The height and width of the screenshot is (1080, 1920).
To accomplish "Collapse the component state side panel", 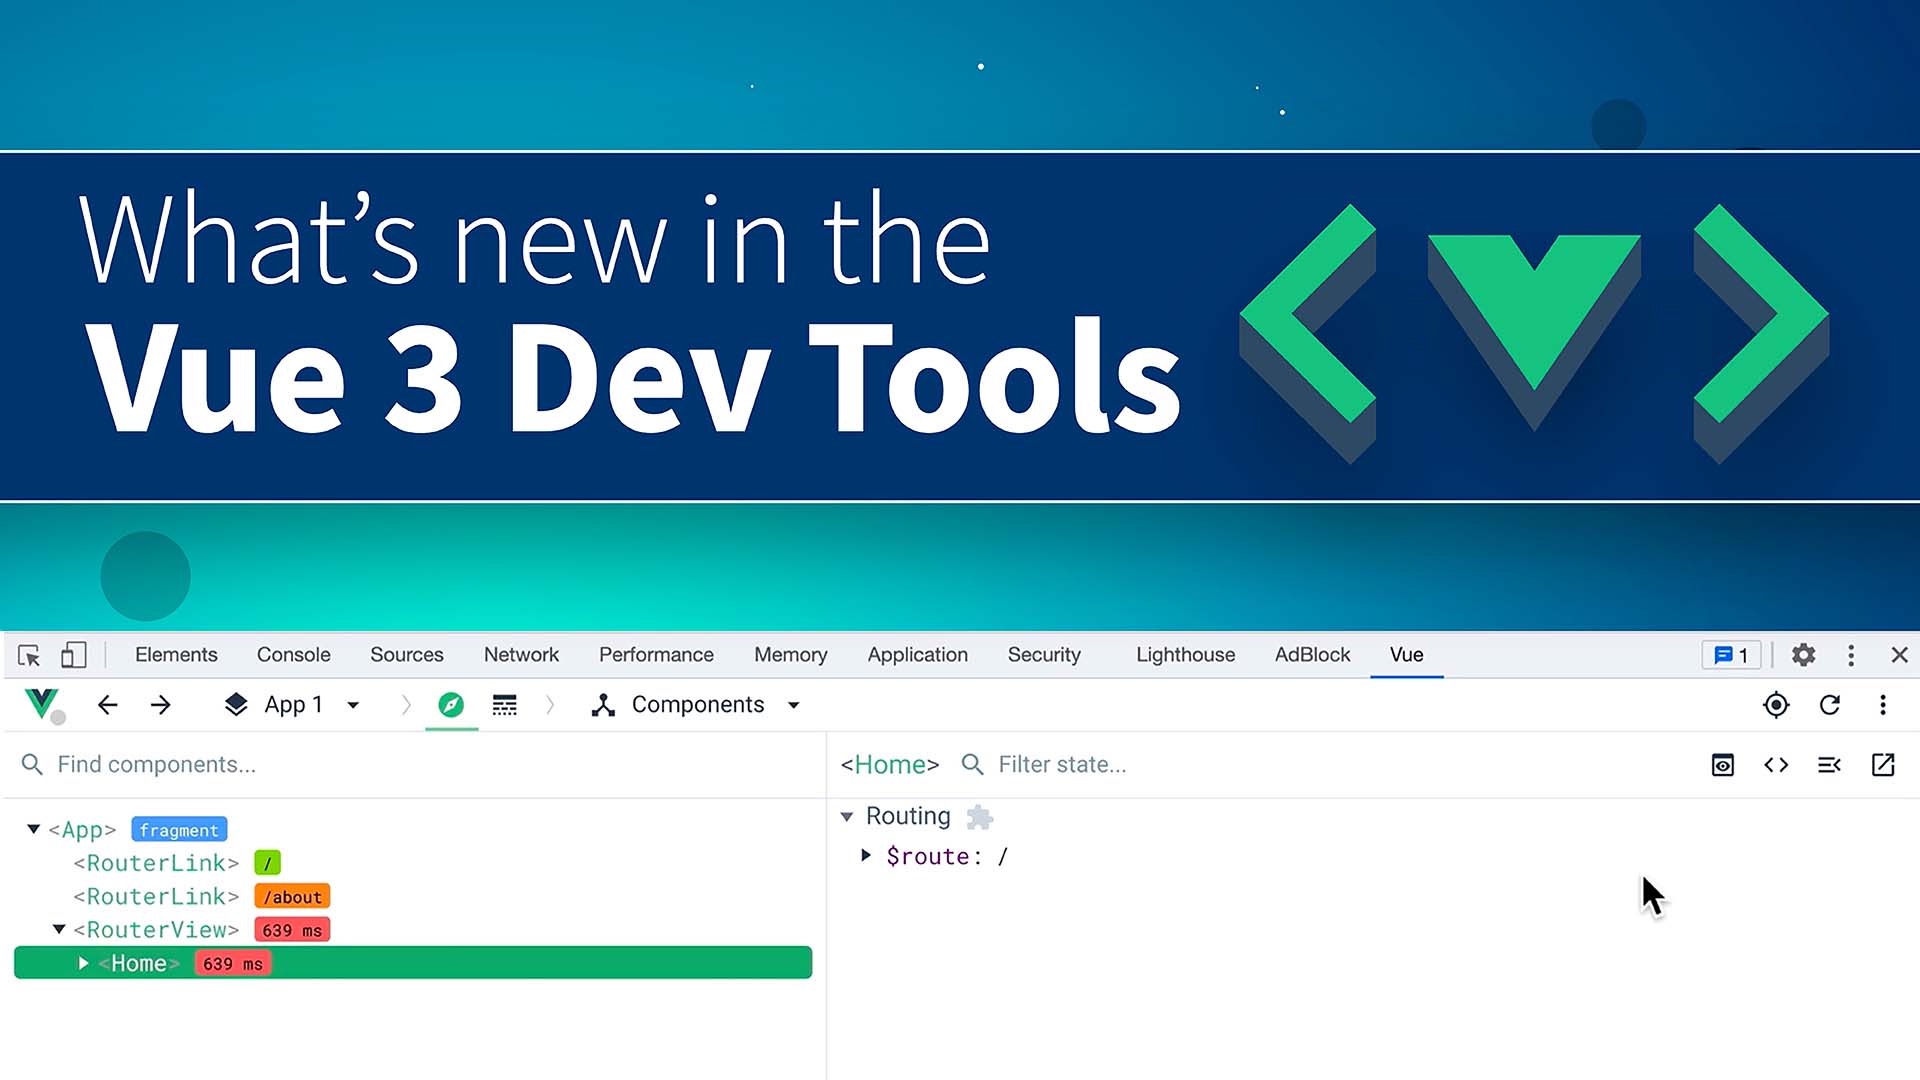I will (1830, 765).
